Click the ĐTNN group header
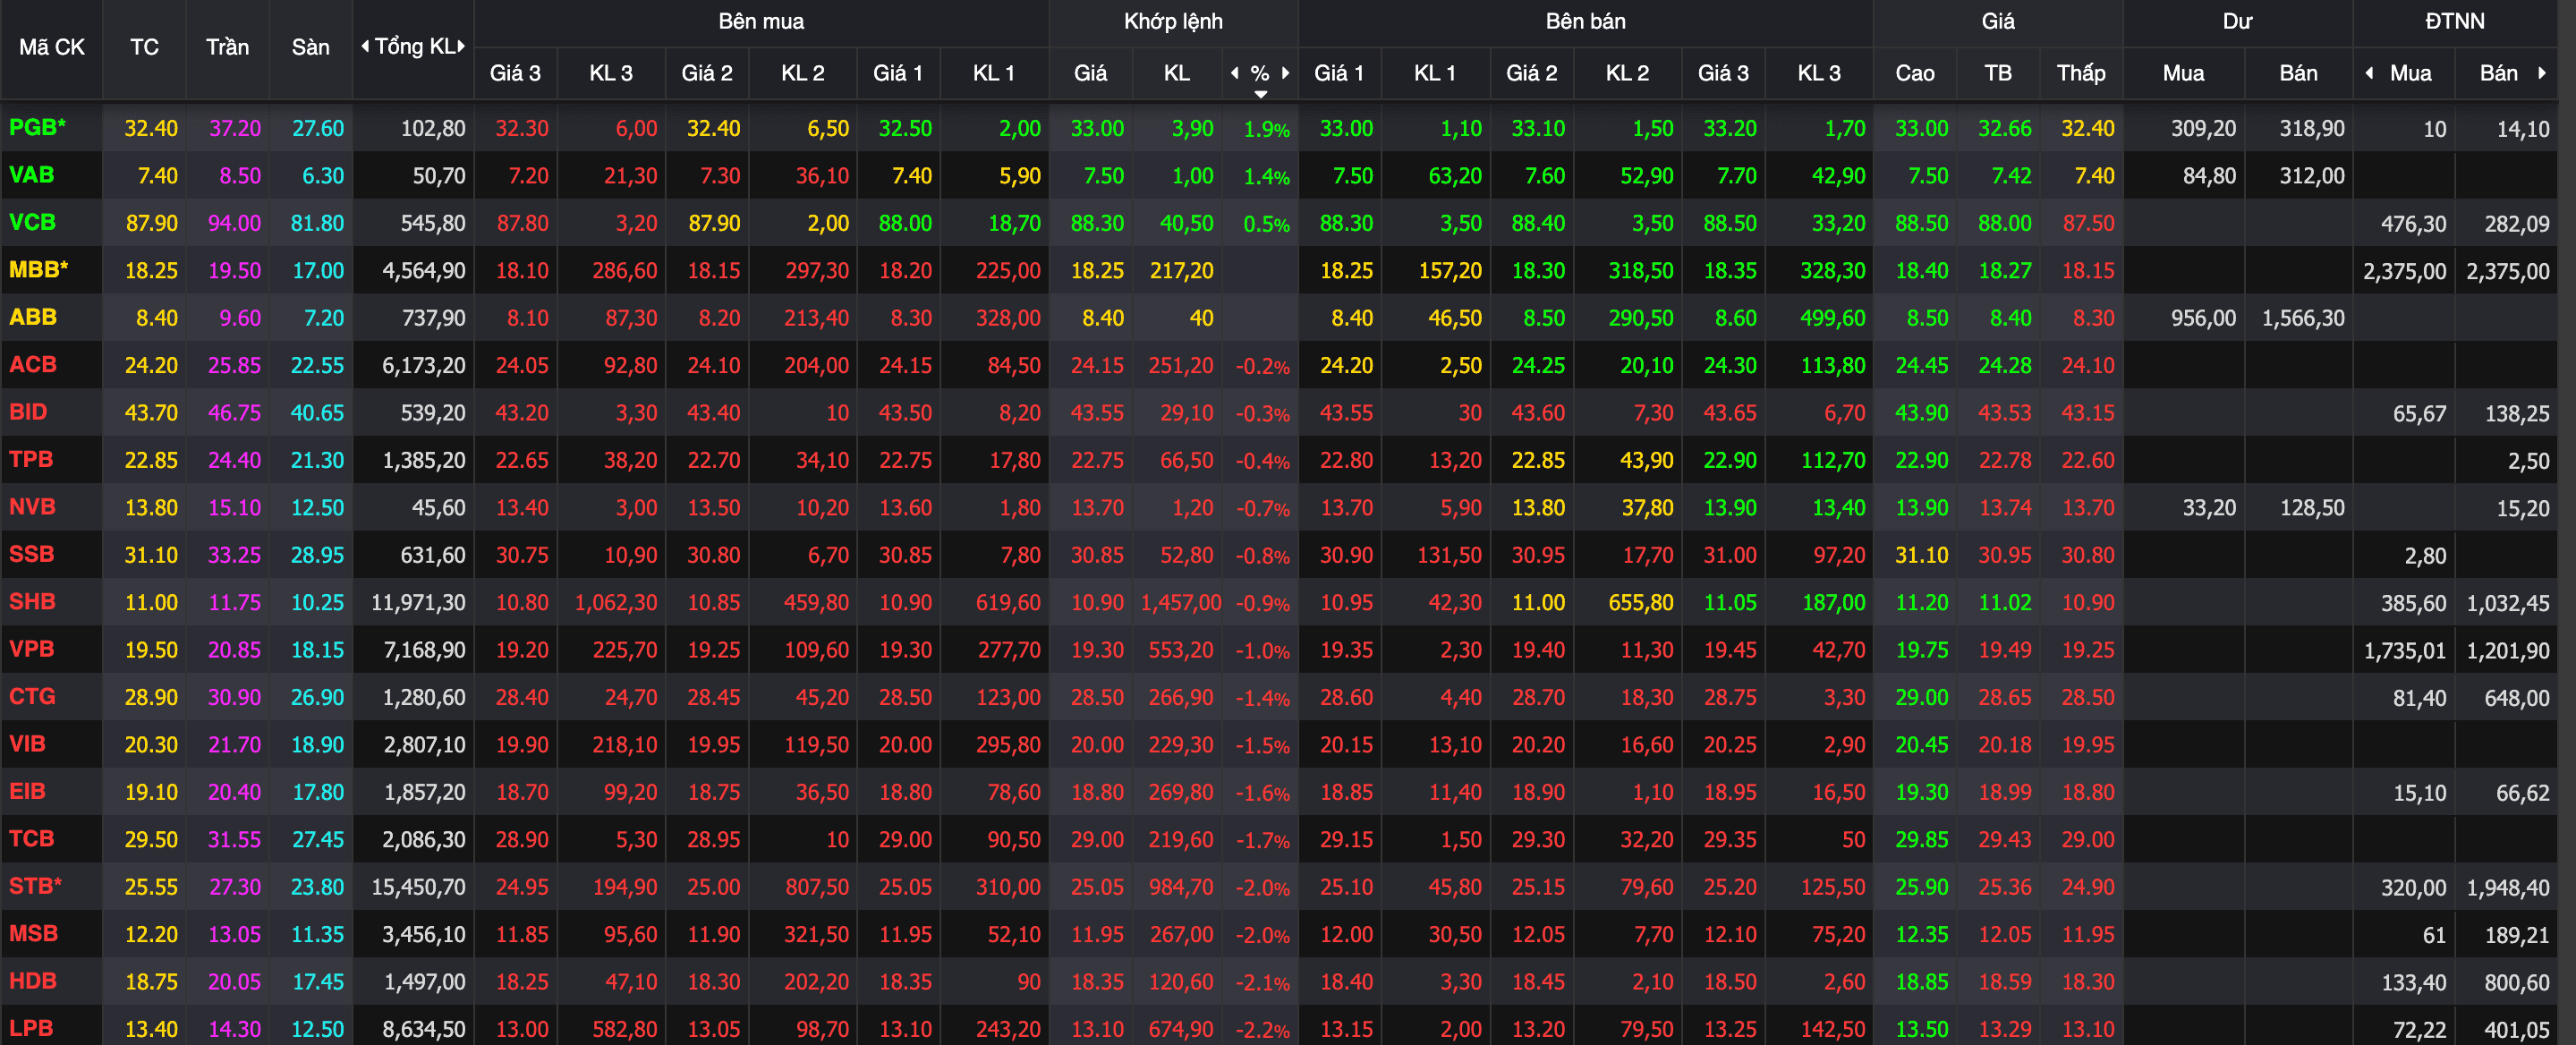 2455,21
